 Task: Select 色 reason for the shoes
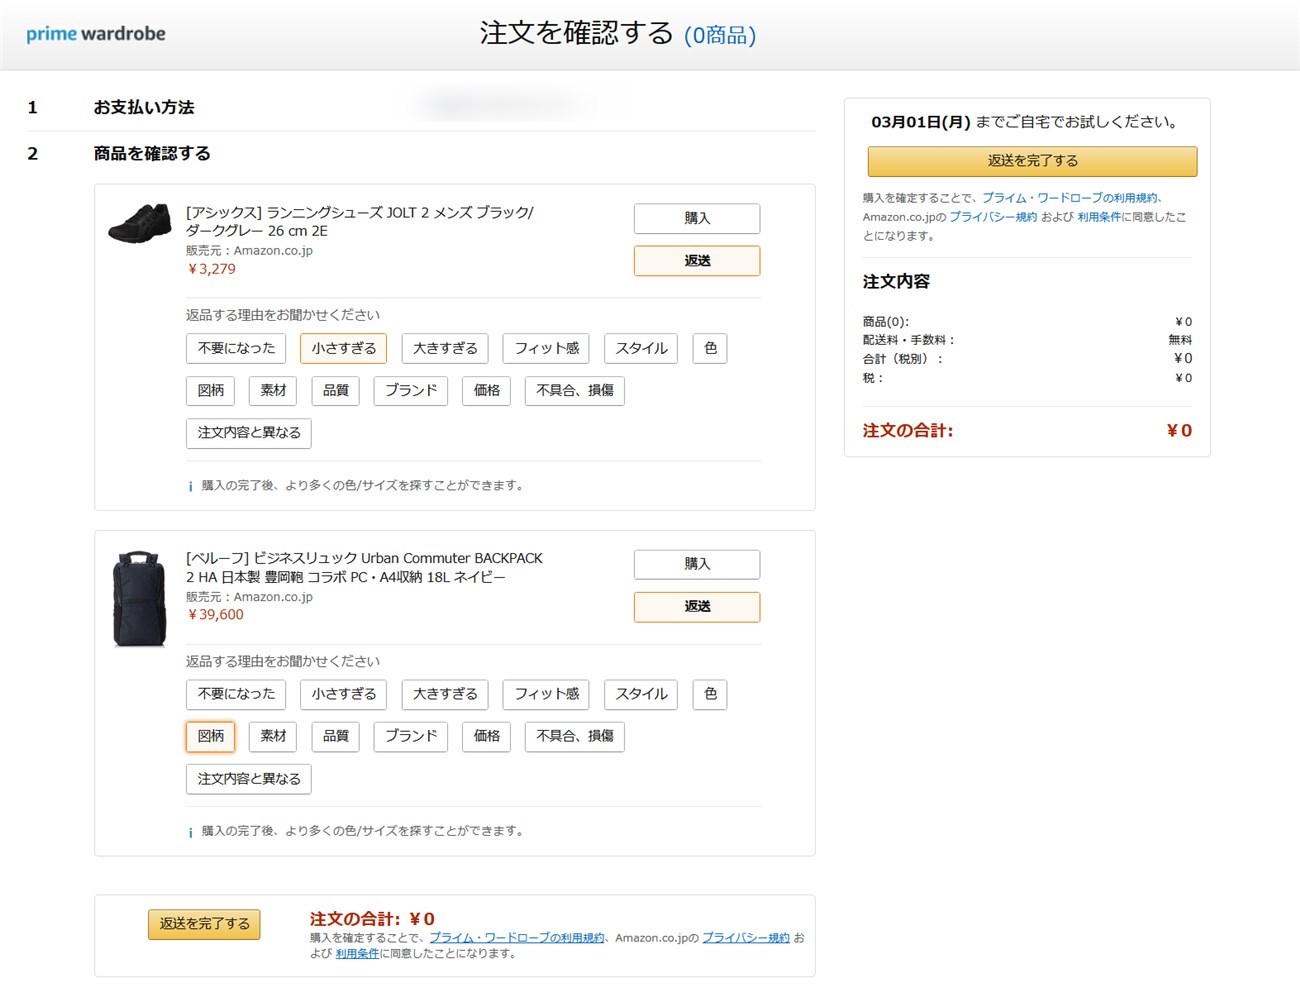(710, 348)
